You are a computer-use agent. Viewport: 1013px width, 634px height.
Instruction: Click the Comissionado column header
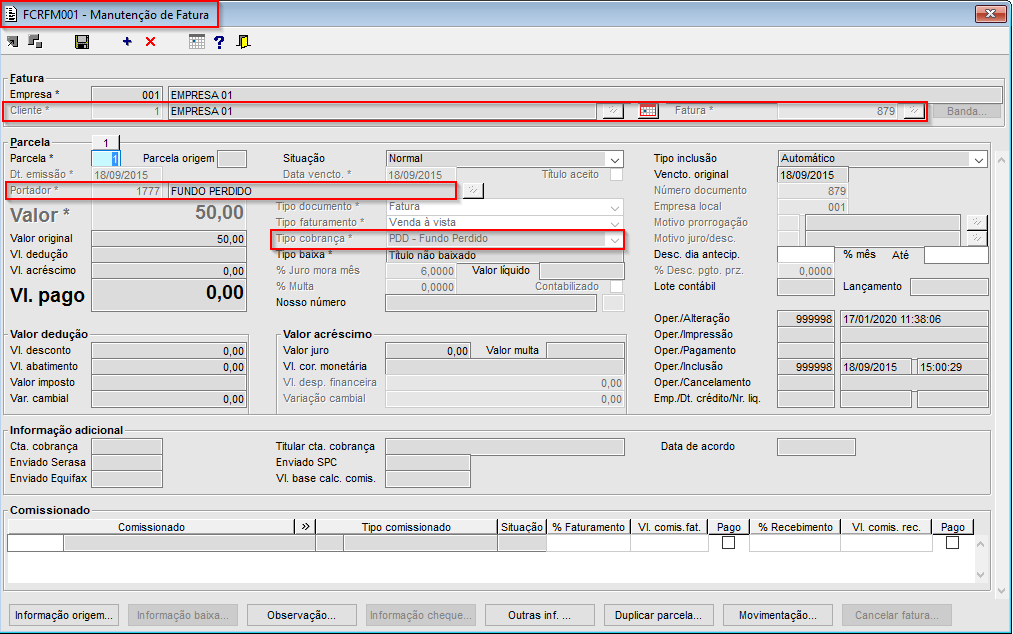151,527
